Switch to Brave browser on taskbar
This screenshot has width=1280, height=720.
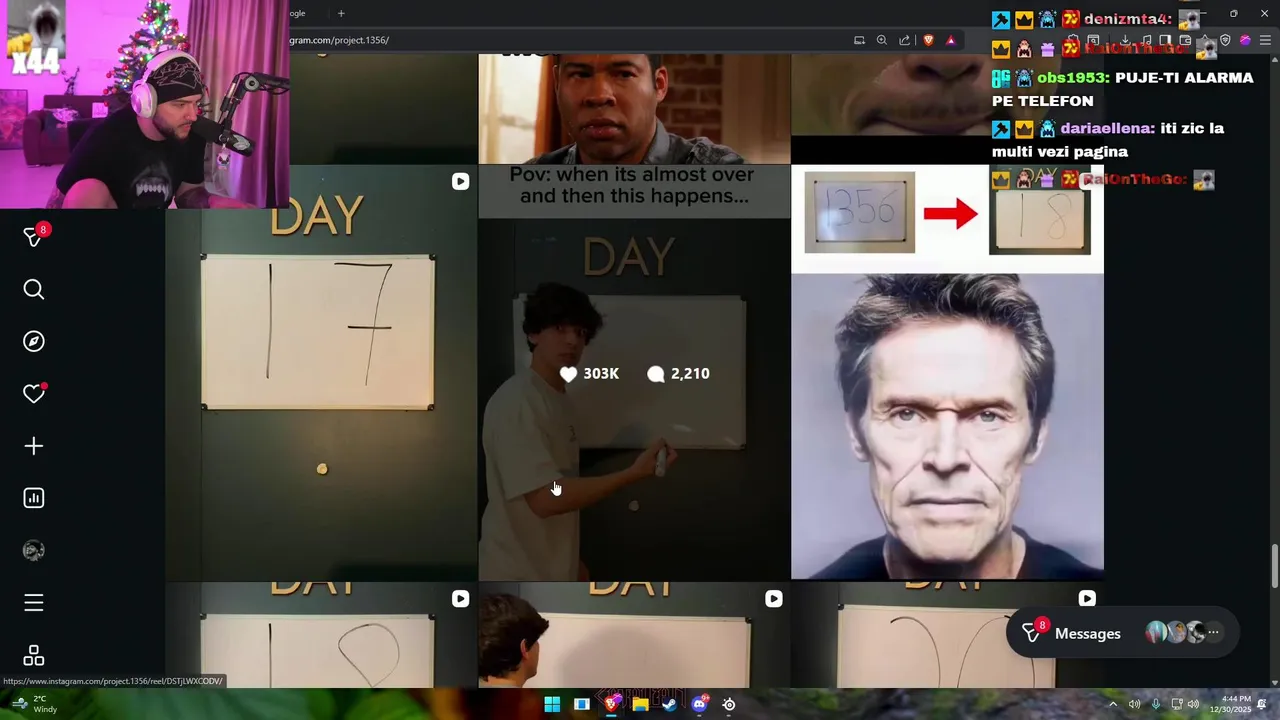pos(611,704)
